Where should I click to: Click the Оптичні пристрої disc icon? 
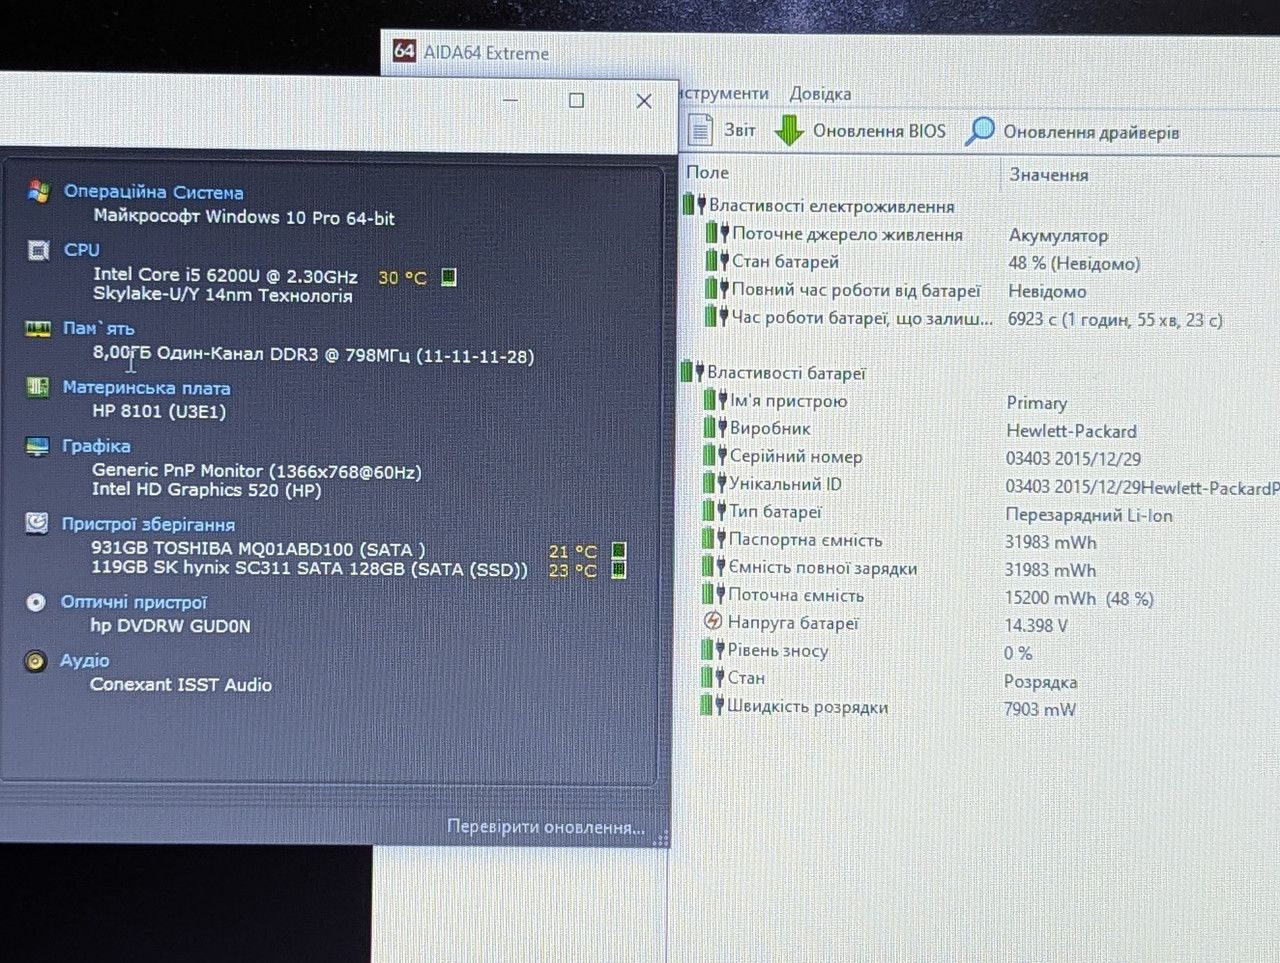tap(36, 602)
